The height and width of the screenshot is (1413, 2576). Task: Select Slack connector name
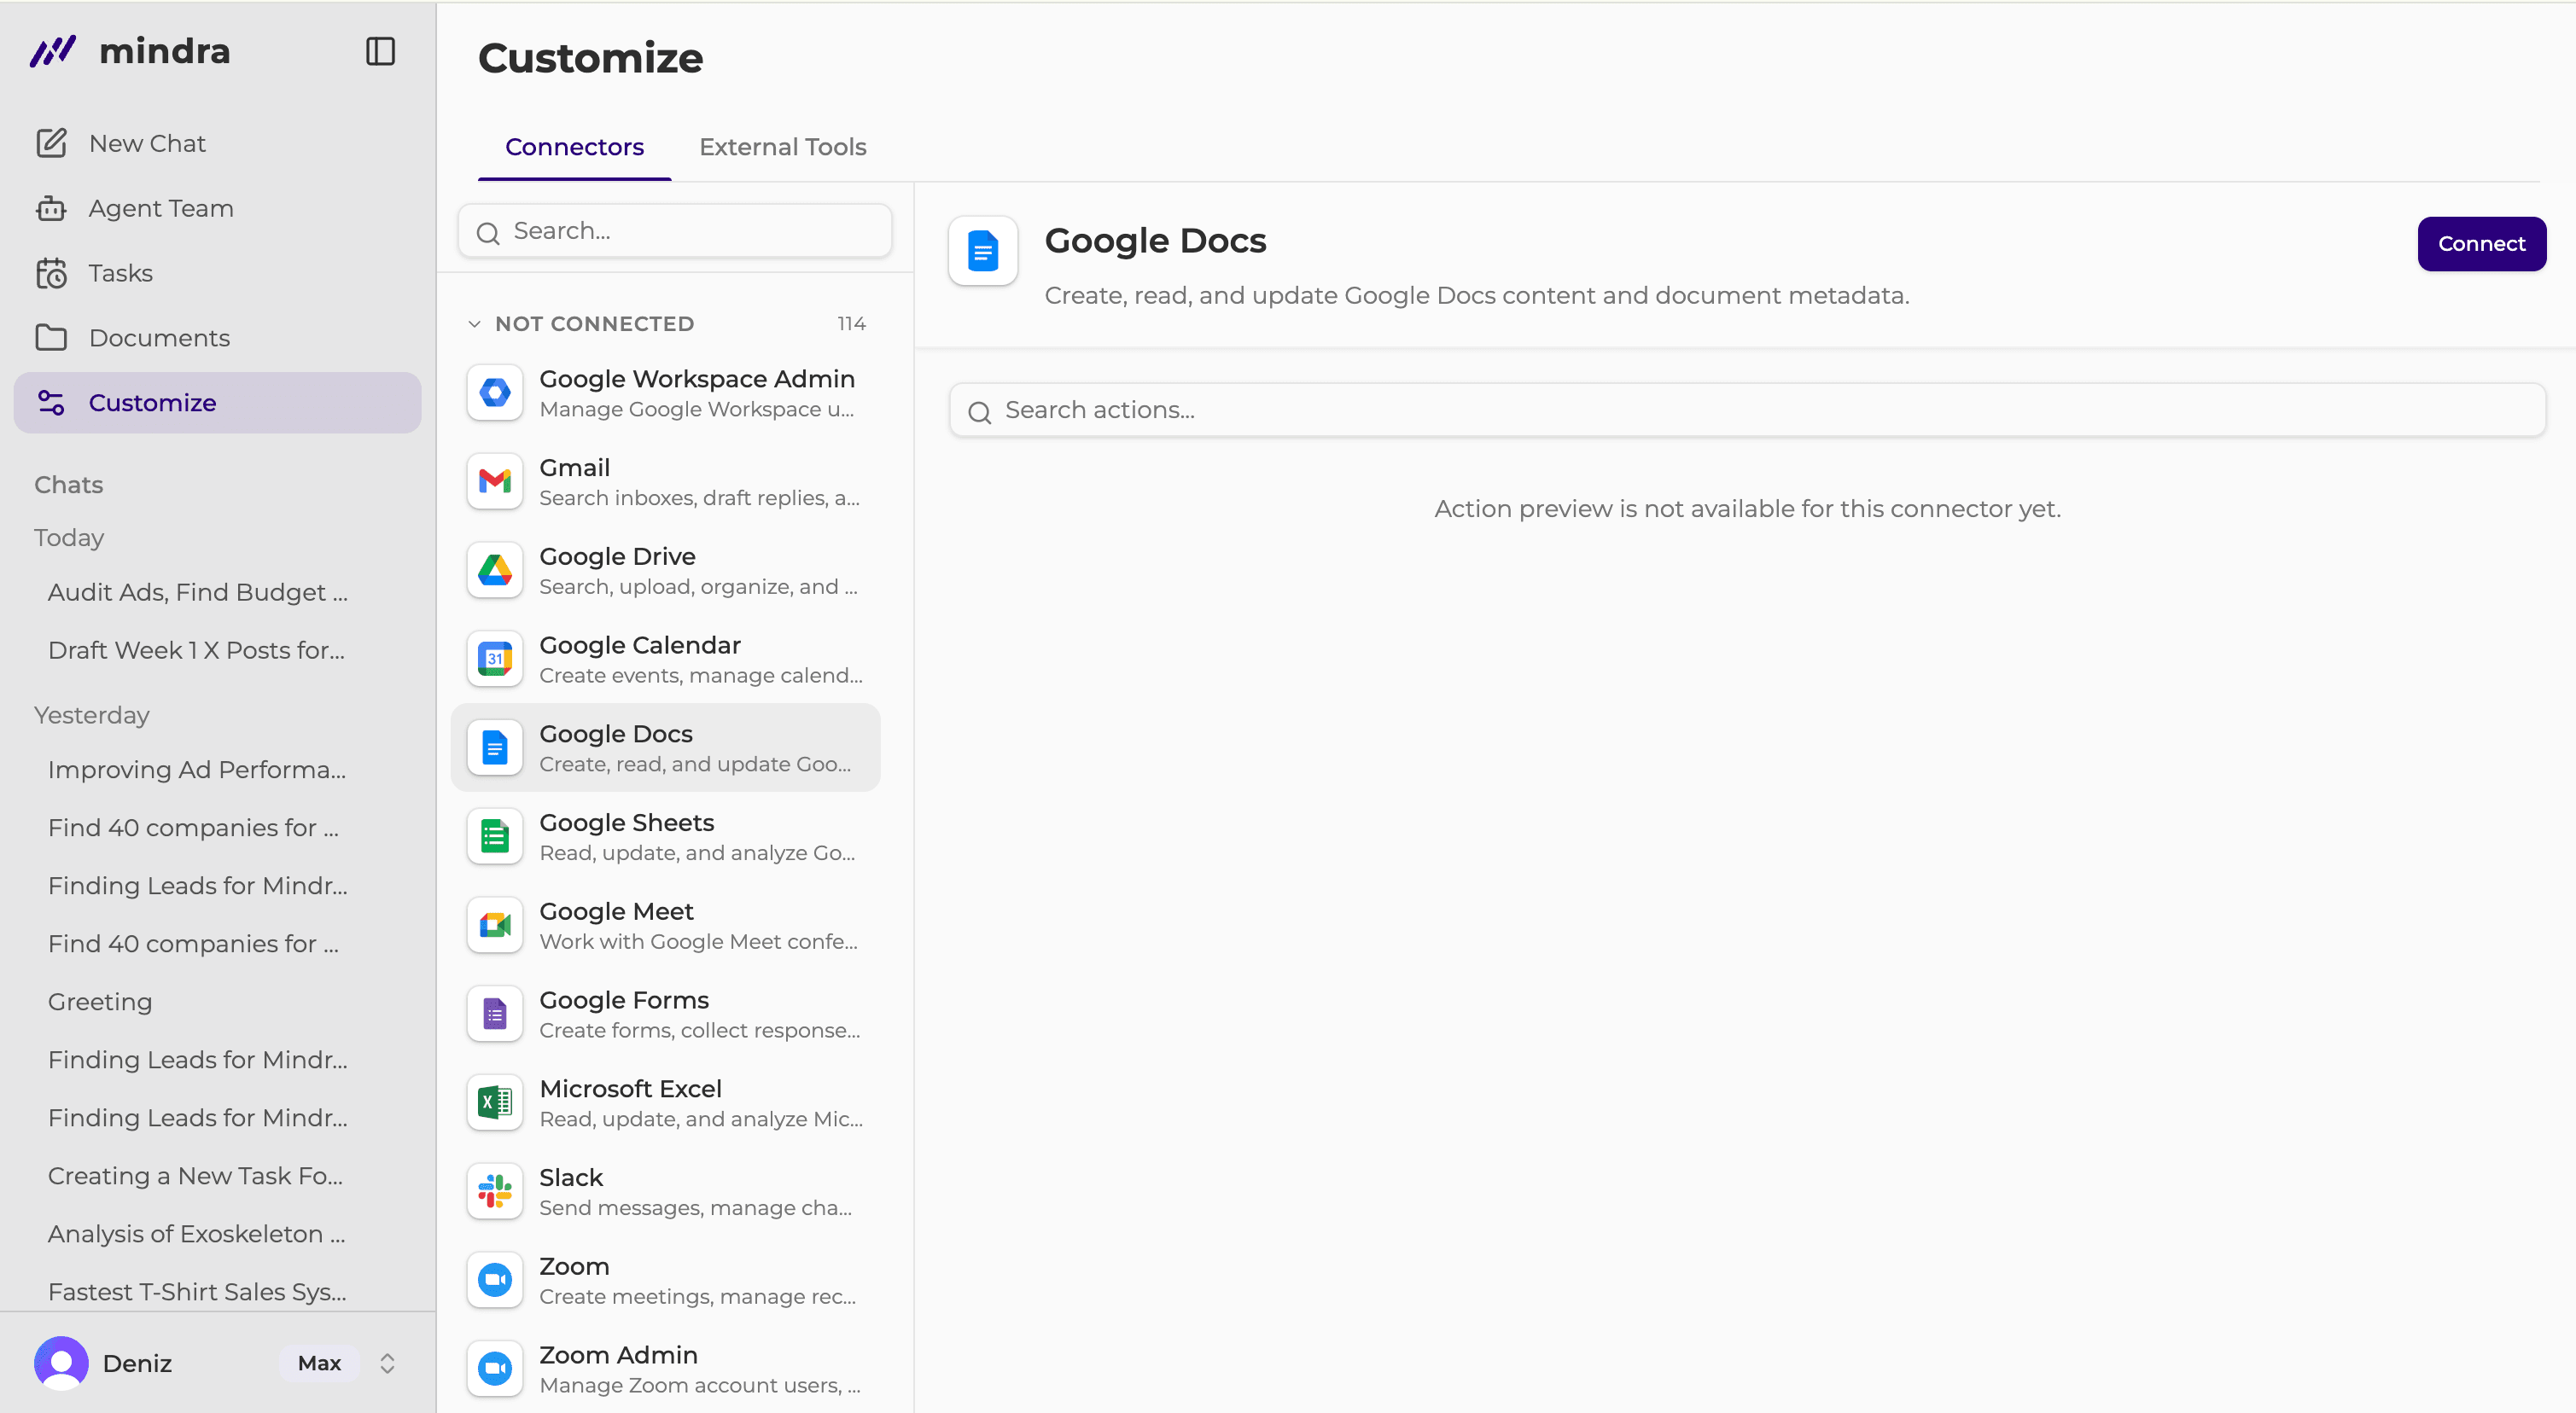571,1177
